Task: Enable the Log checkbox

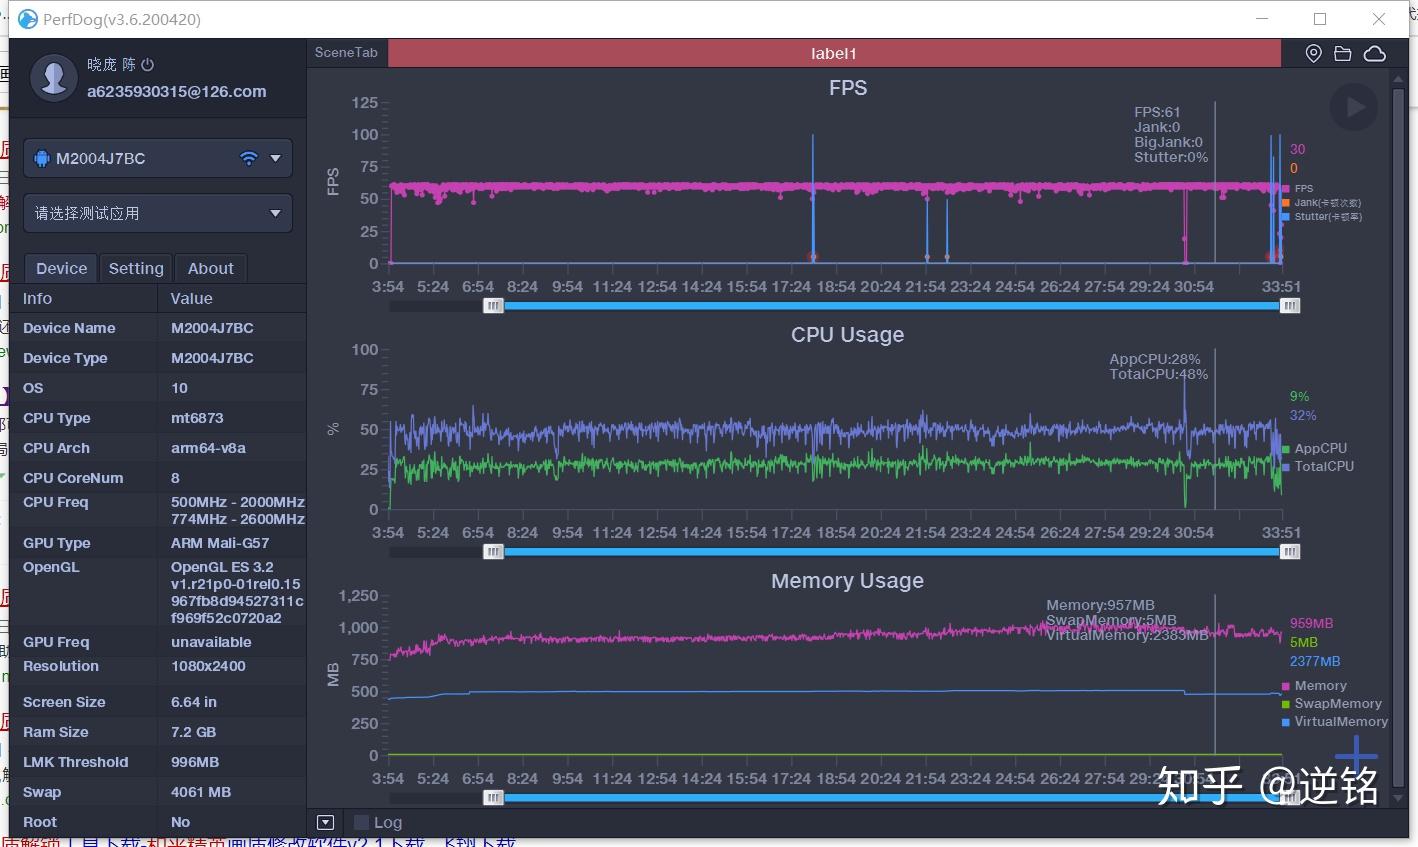Action: 362,822
